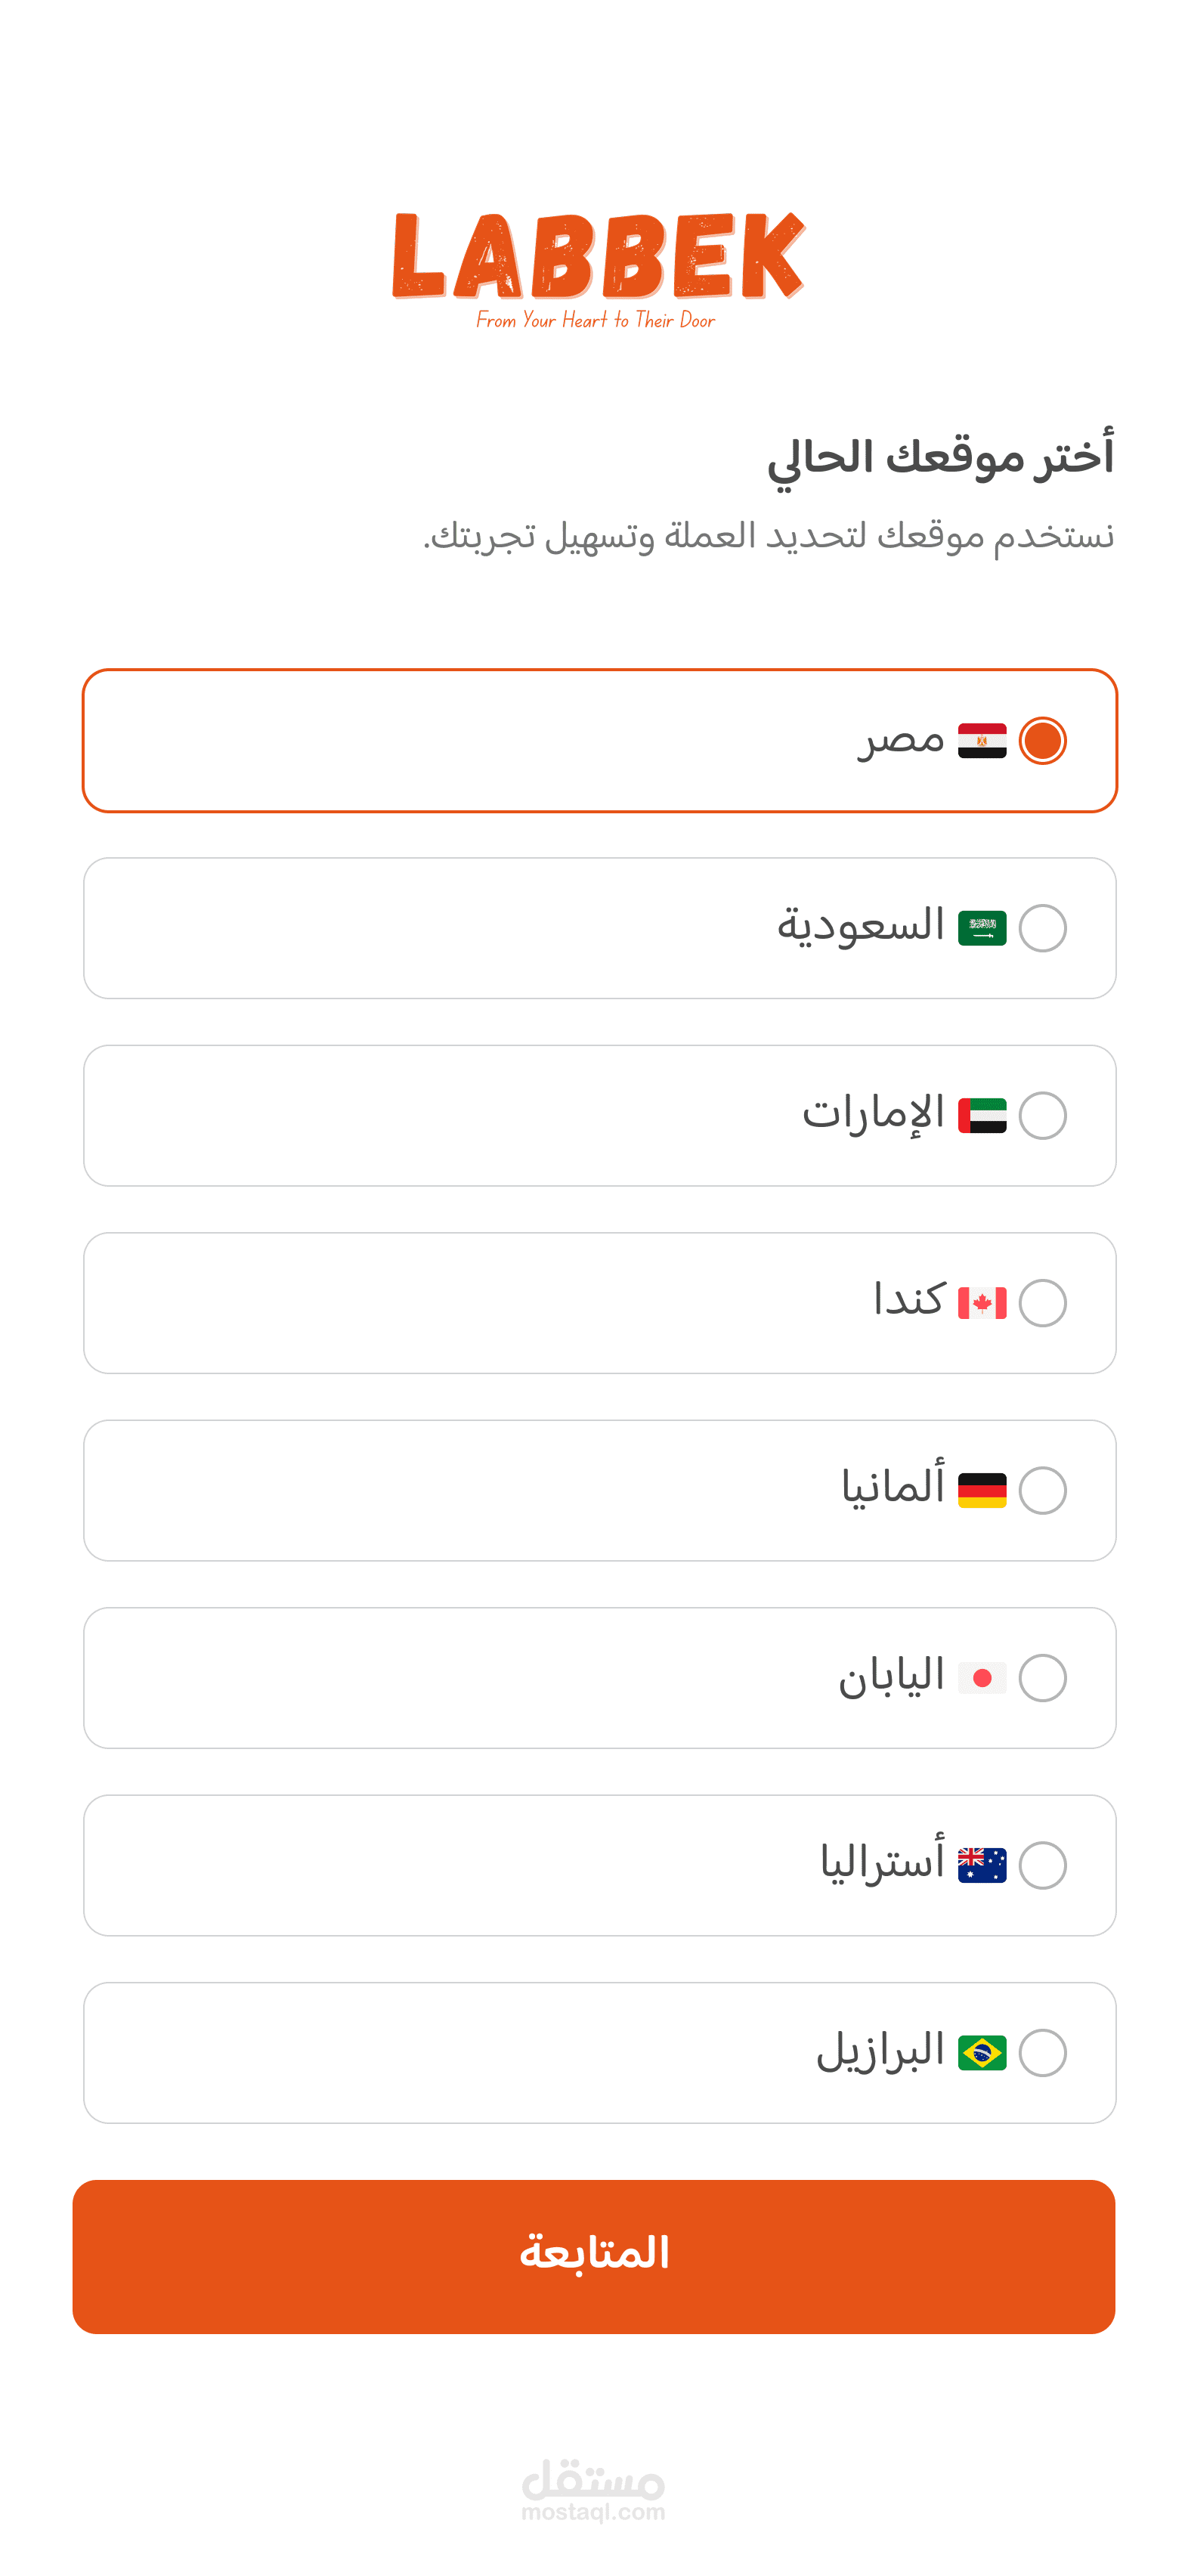Click the Egypt flag icon
This screenshot has height=2576, width=1188.
[x=981, y=741]
